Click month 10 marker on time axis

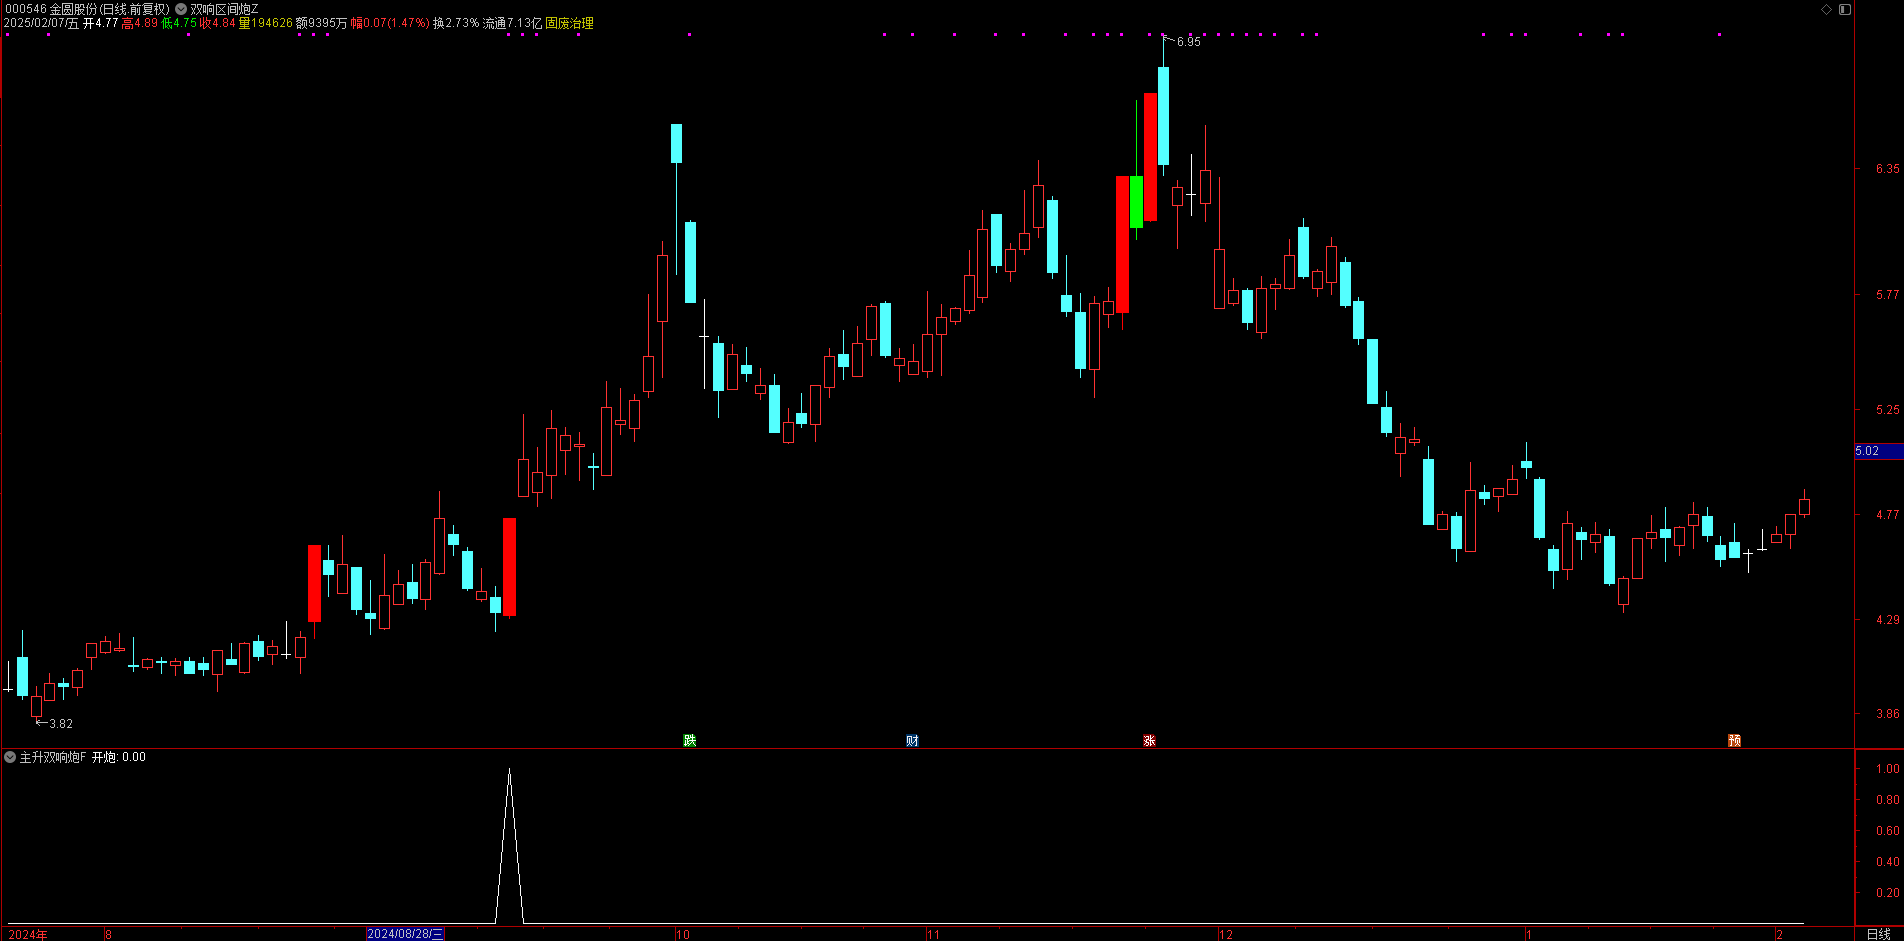tap(683, 935)
